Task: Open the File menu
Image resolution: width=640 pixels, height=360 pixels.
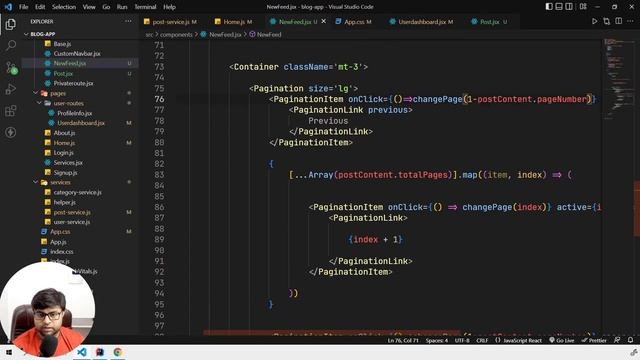Action: coord(24,7)
